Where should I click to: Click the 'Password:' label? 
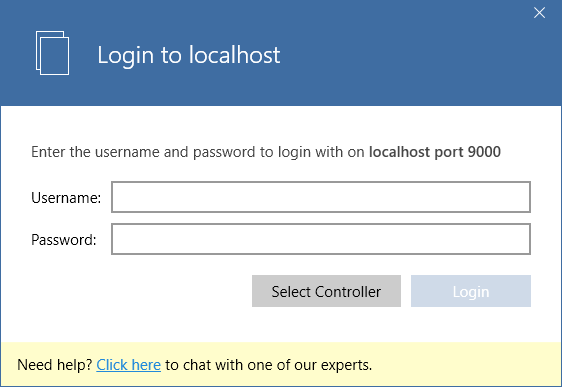(x=64, y=240)
